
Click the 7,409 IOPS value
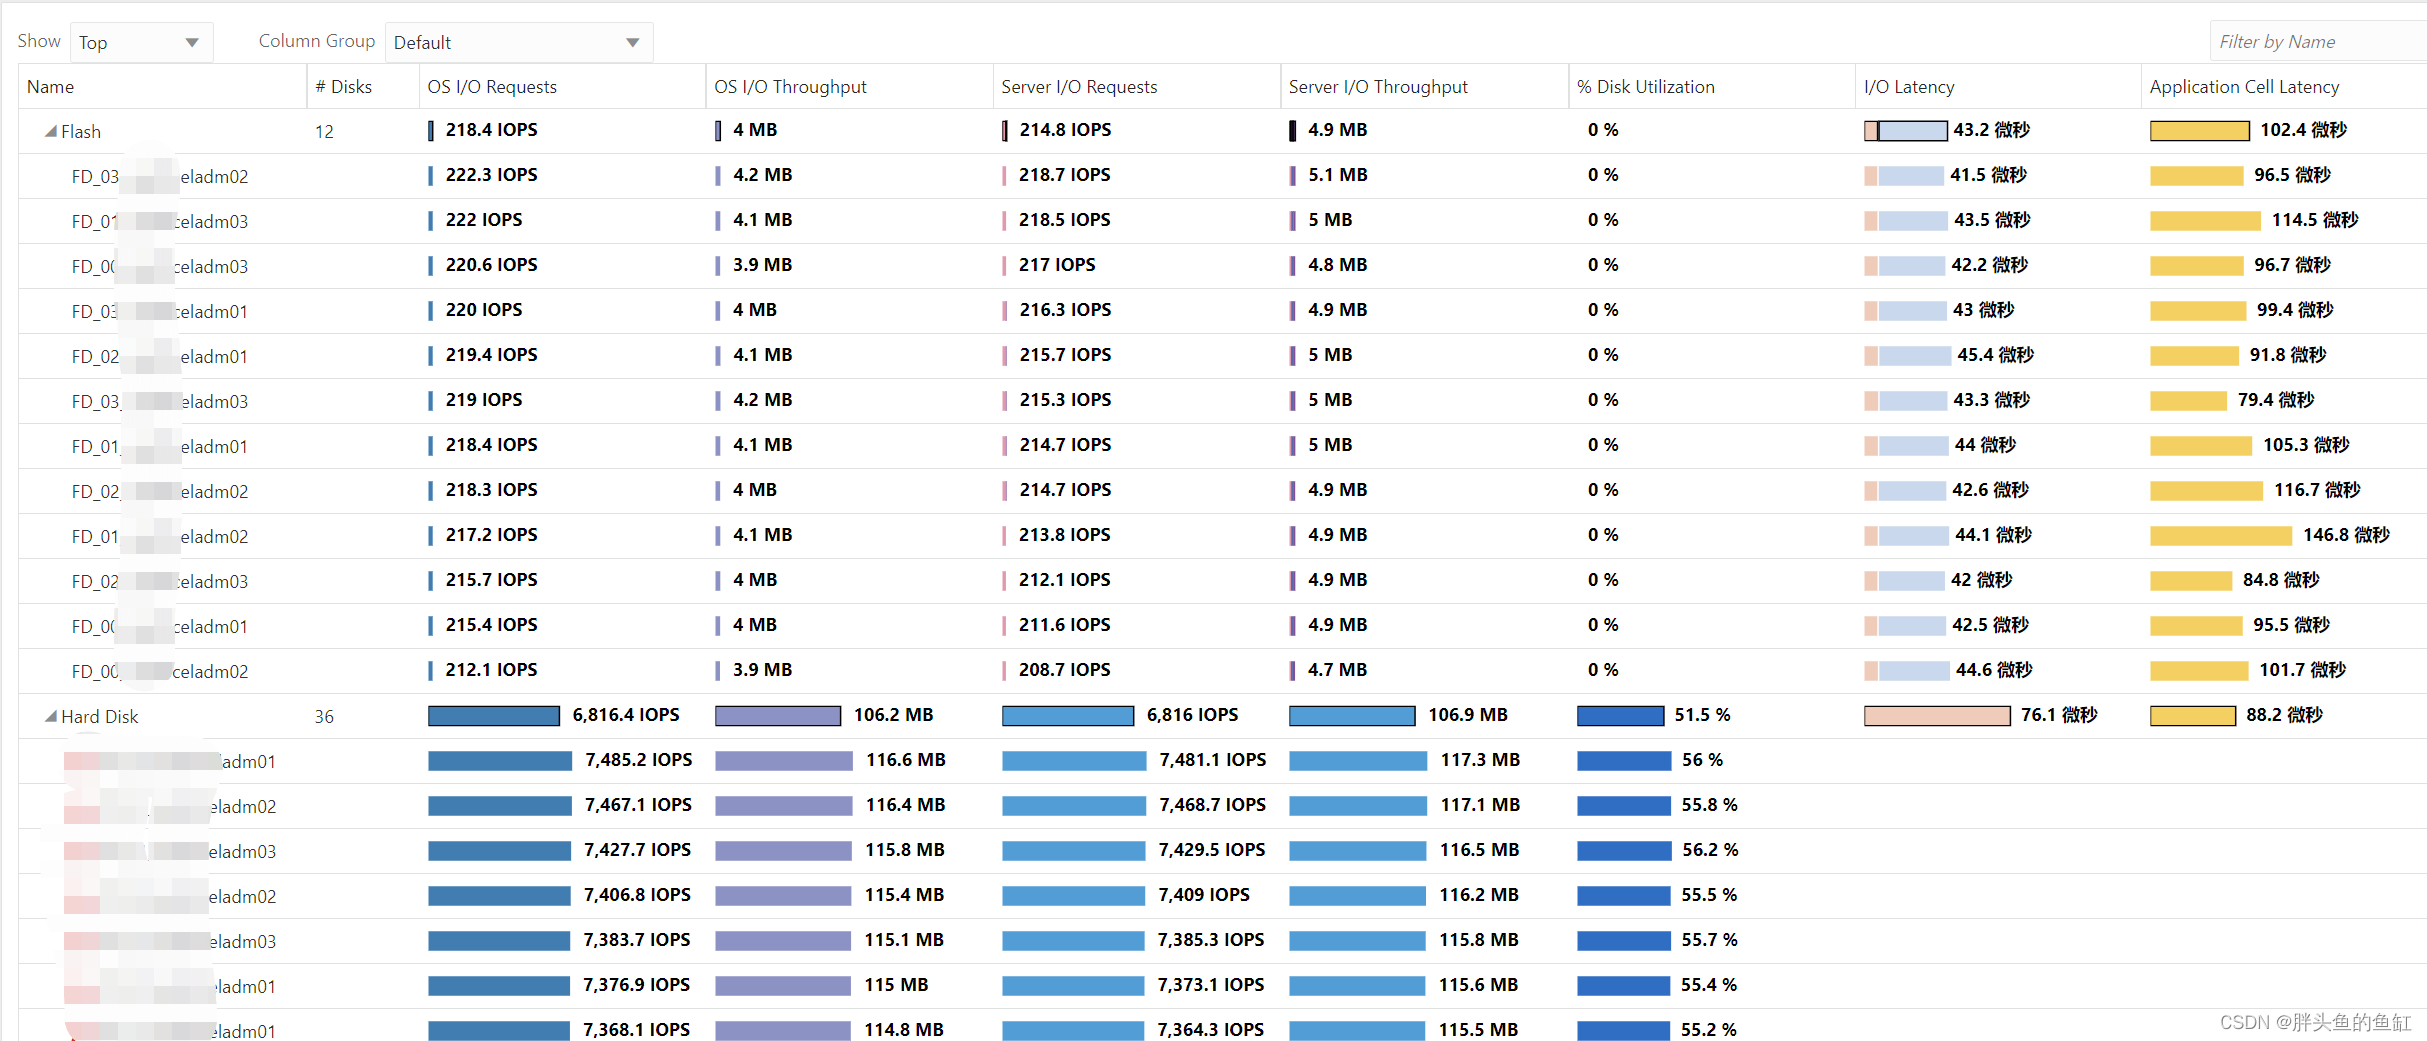pyautogui.click(x=1204, y=895)
